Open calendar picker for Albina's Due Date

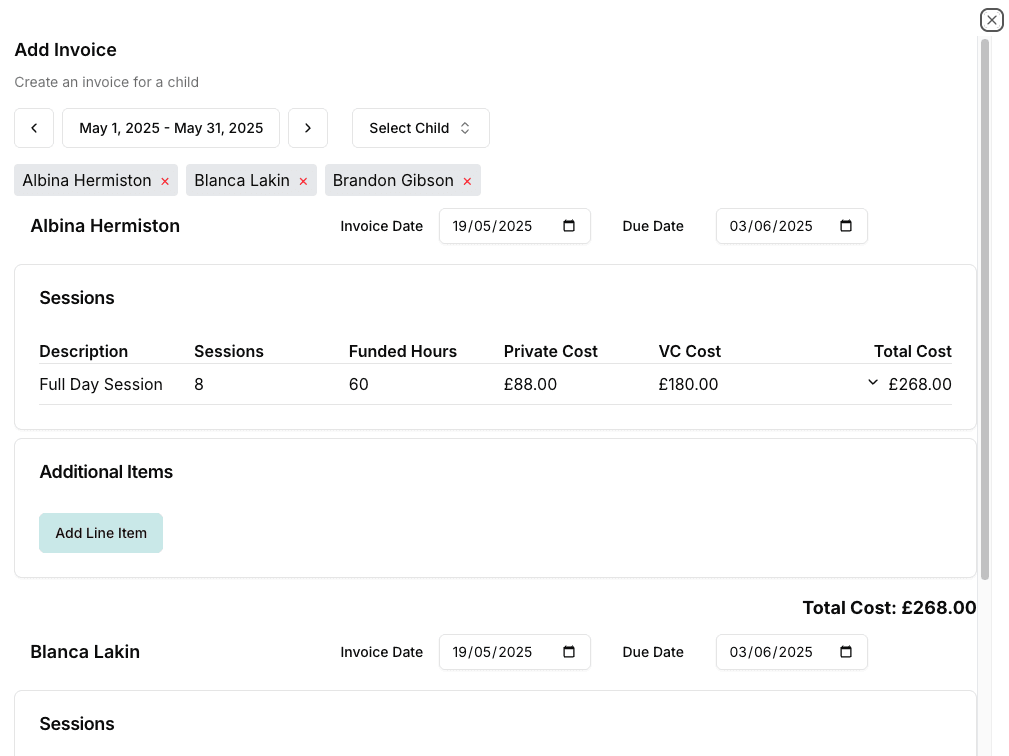pyautogui.click(x=846, y=226)
